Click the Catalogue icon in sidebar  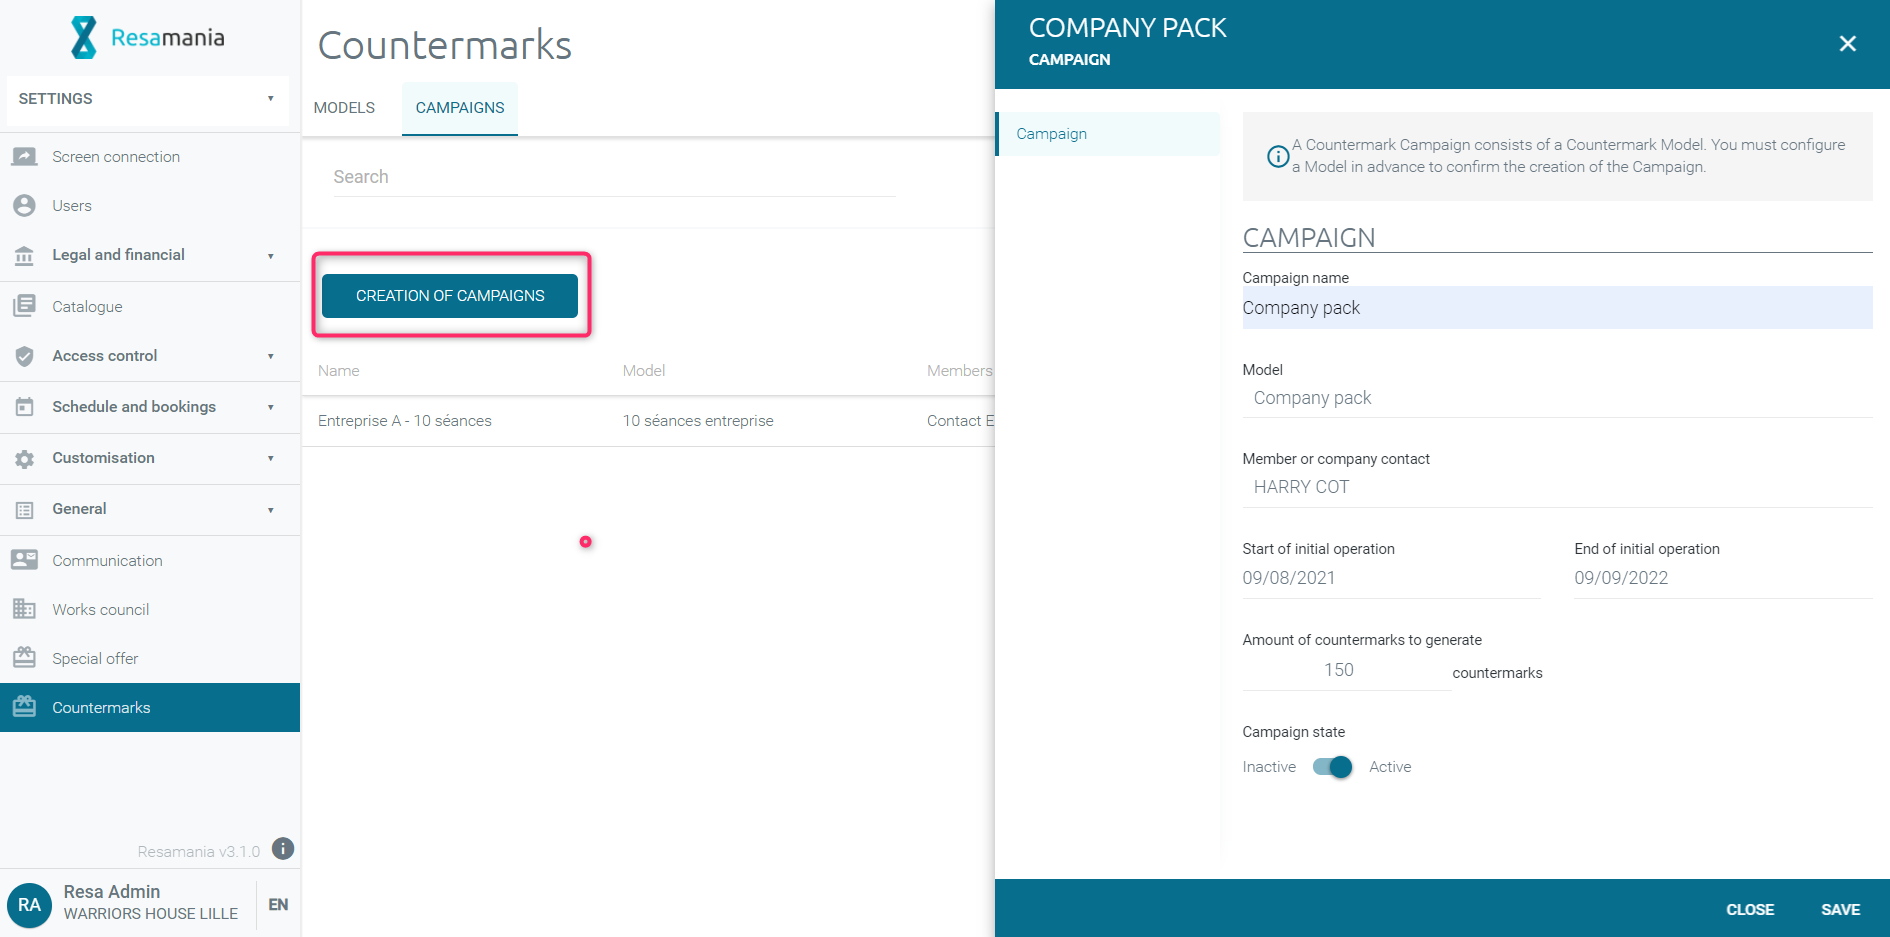point(24,306)
